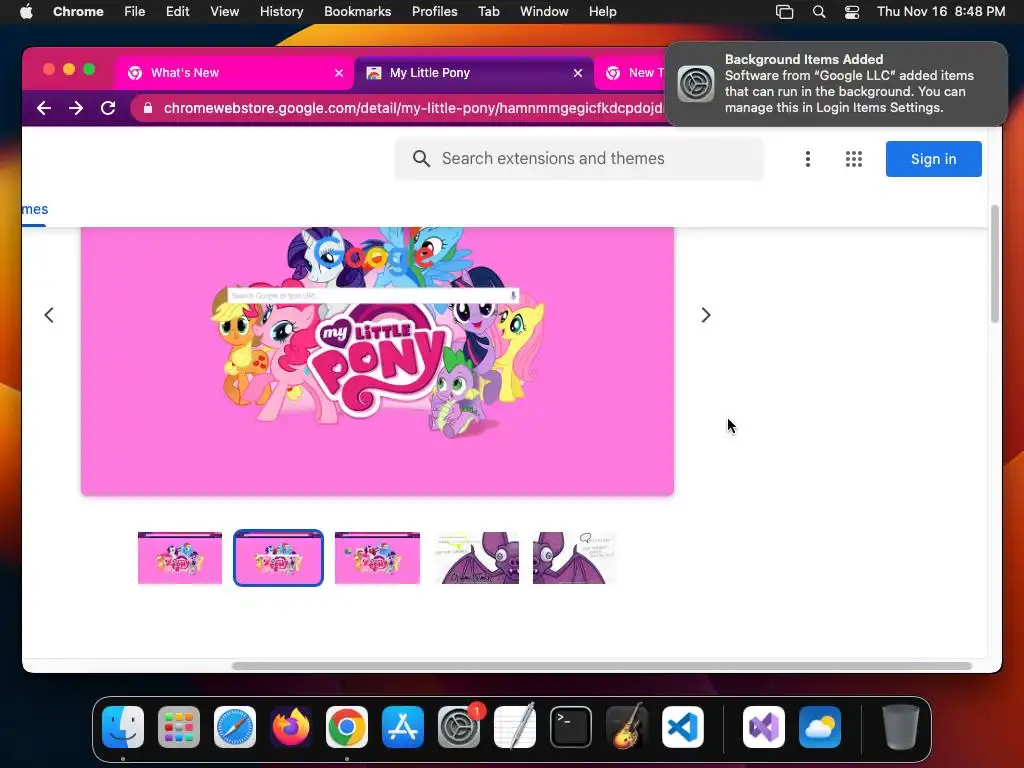Image resolution: width=1024 pixels, height=768 pixels.
Task: Open the View menu
Action: (x=225, y=12)
